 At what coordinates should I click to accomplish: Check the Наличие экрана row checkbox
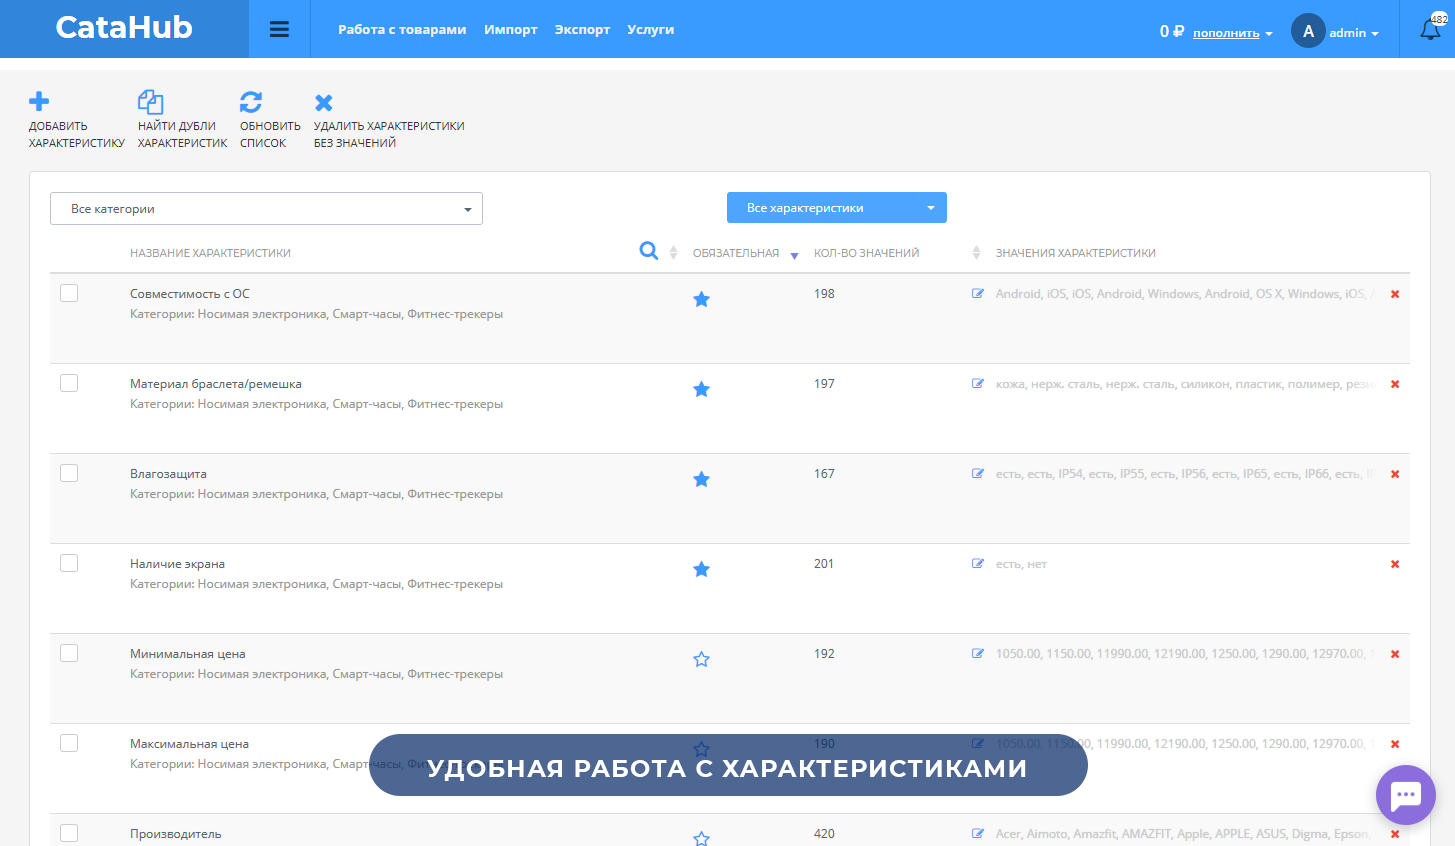coord(69,563)
